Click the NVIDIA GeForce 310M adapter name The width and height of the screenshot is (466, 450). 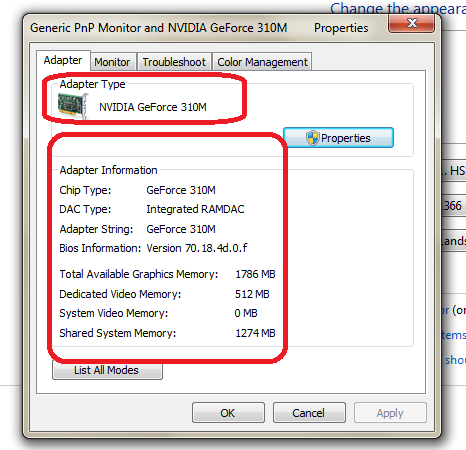[153, 107]
